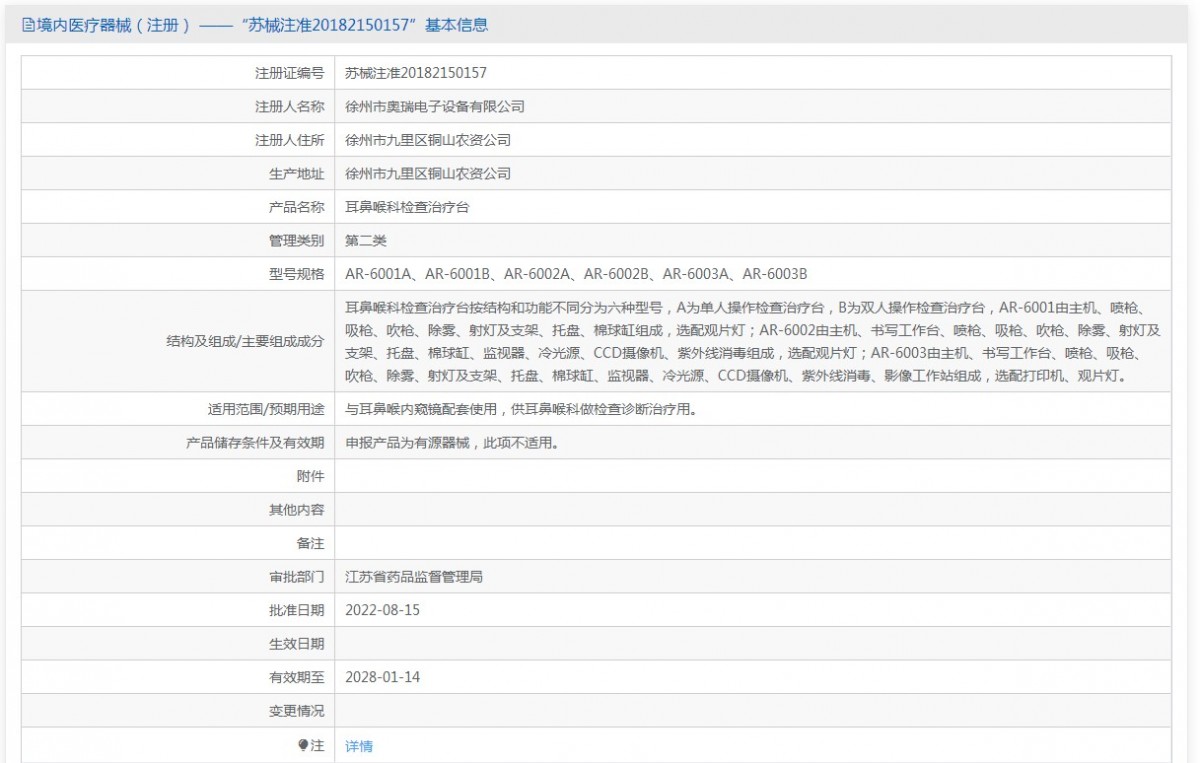Click the 变更情况 row label
This screenshot has width=1200, height=763.
tap(297, 711)
